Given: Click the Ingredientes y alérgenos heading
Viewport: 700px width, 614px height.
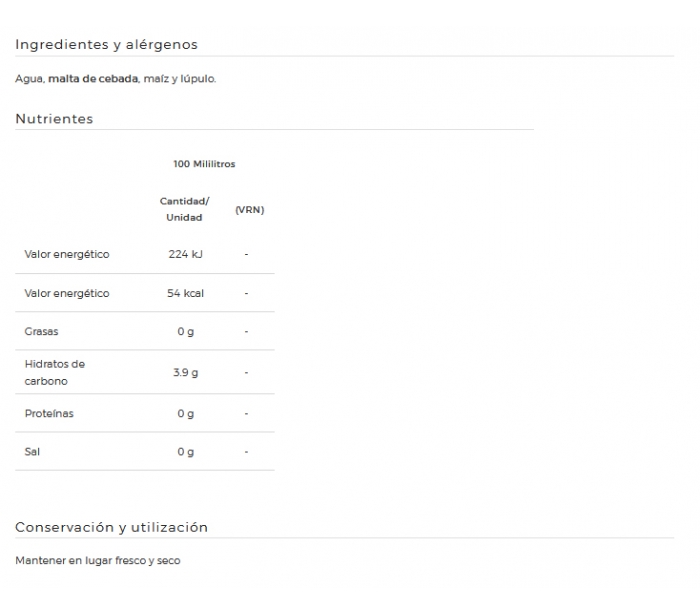Looking at the screenshot, I should pos(106,45).
